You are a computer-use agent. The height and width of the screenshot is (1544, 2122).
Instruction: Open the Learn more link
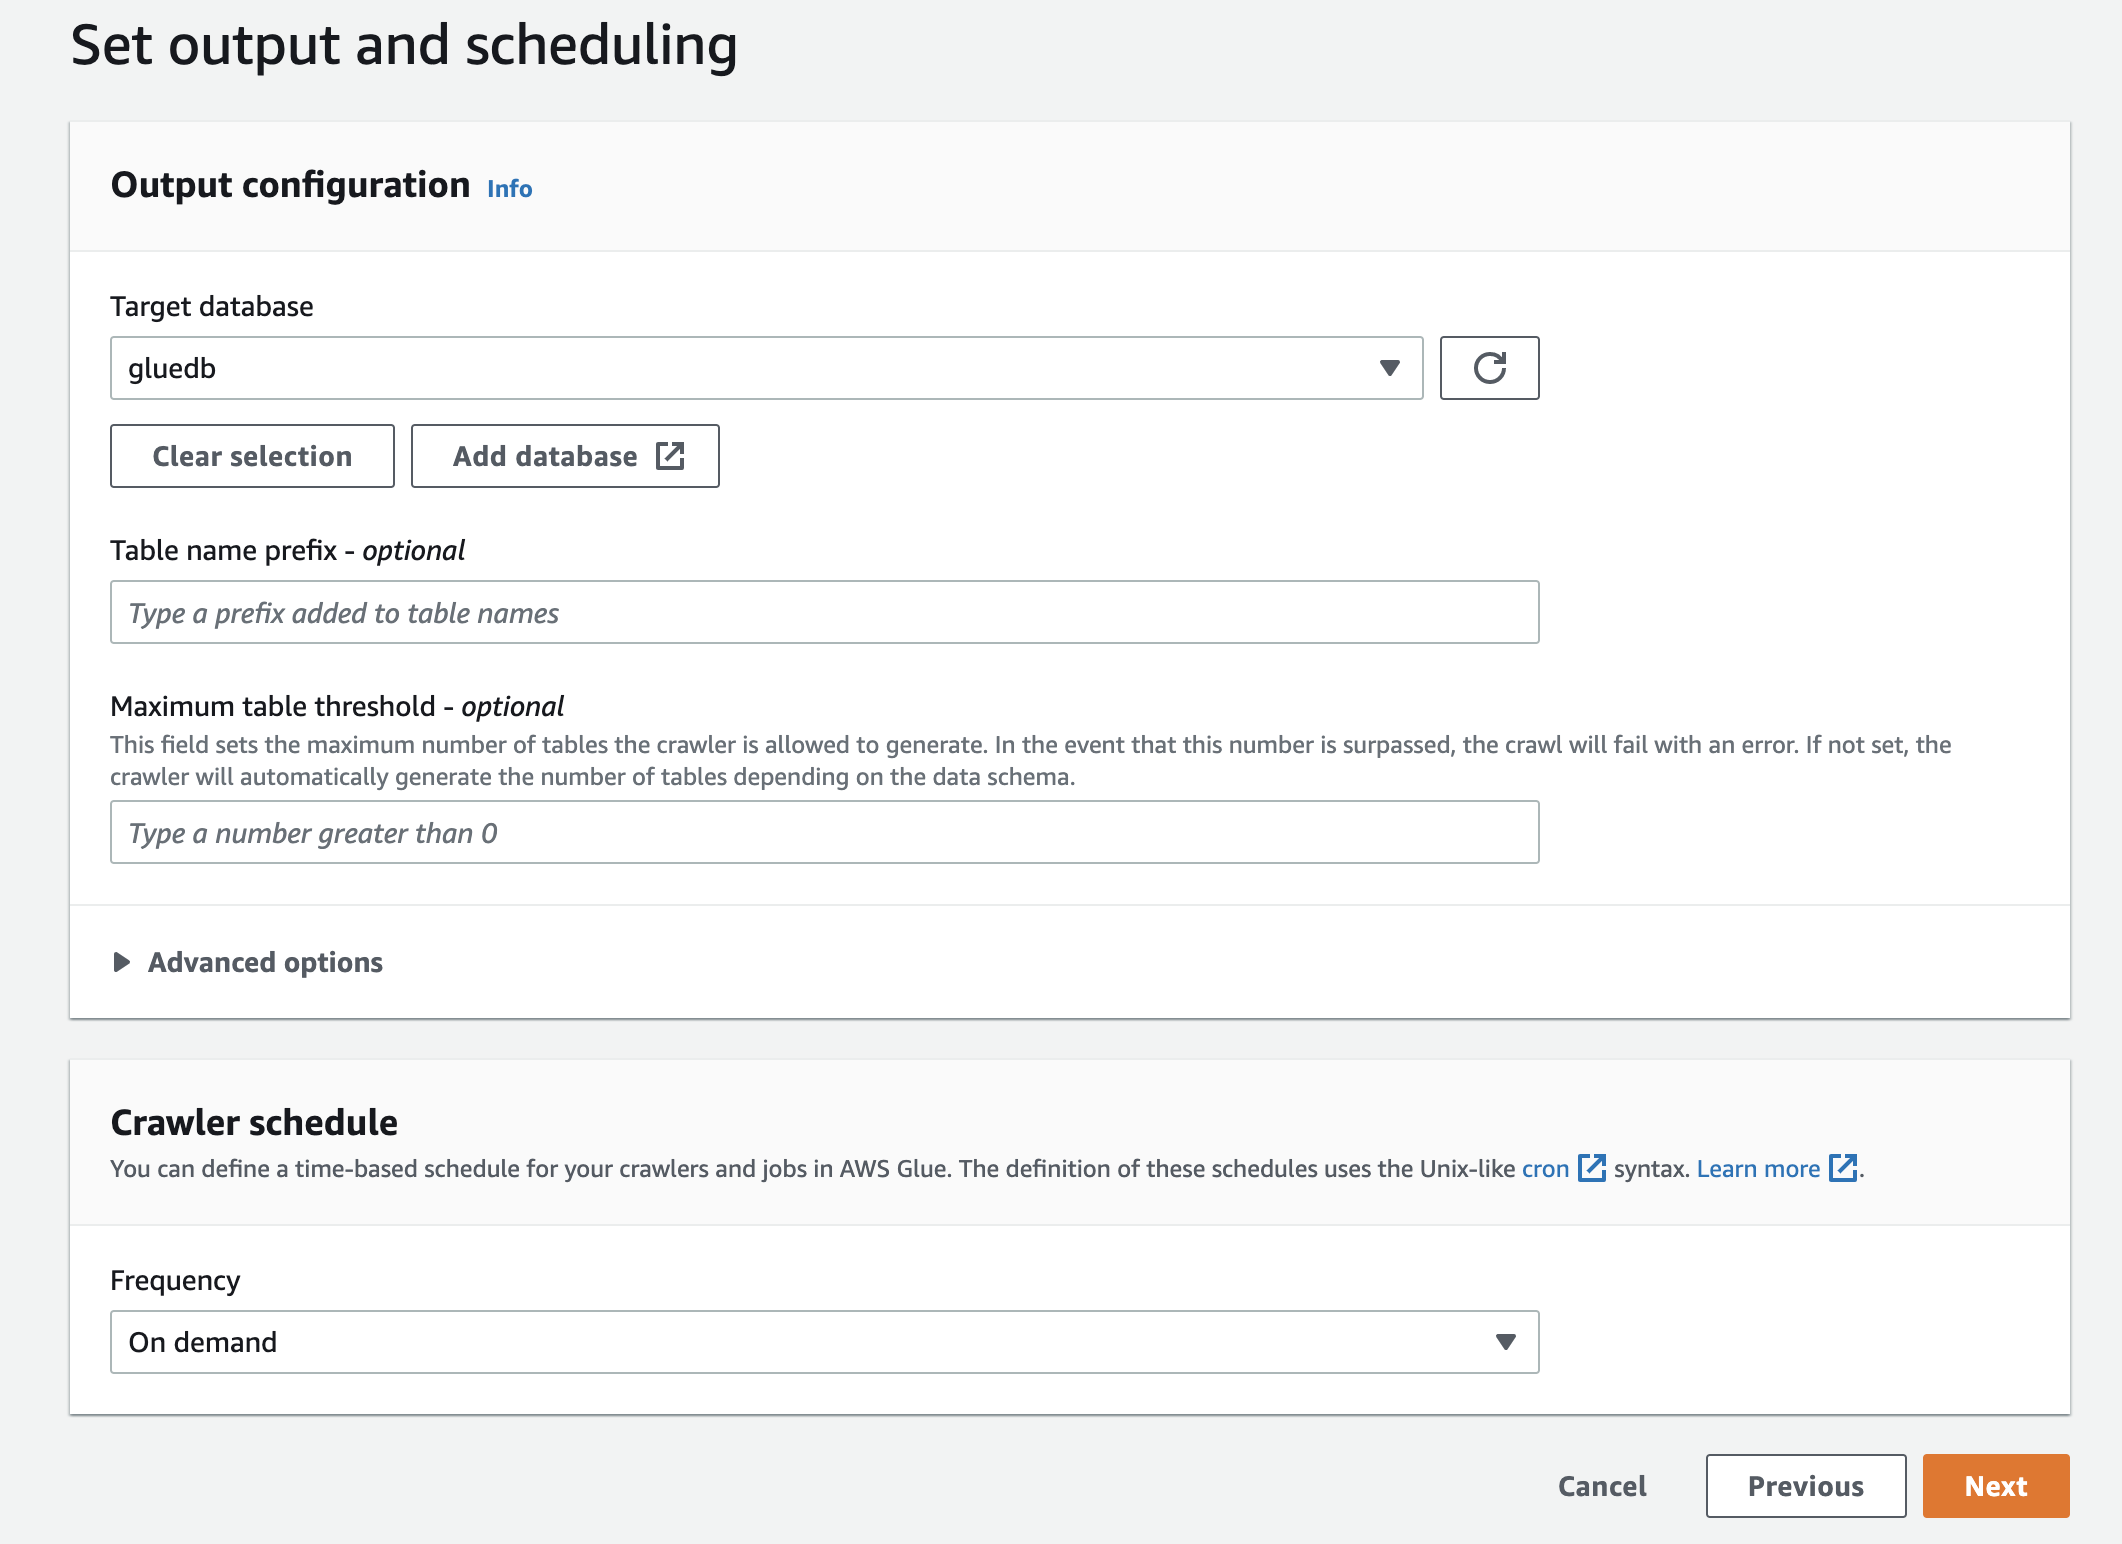(1758, 1169)
